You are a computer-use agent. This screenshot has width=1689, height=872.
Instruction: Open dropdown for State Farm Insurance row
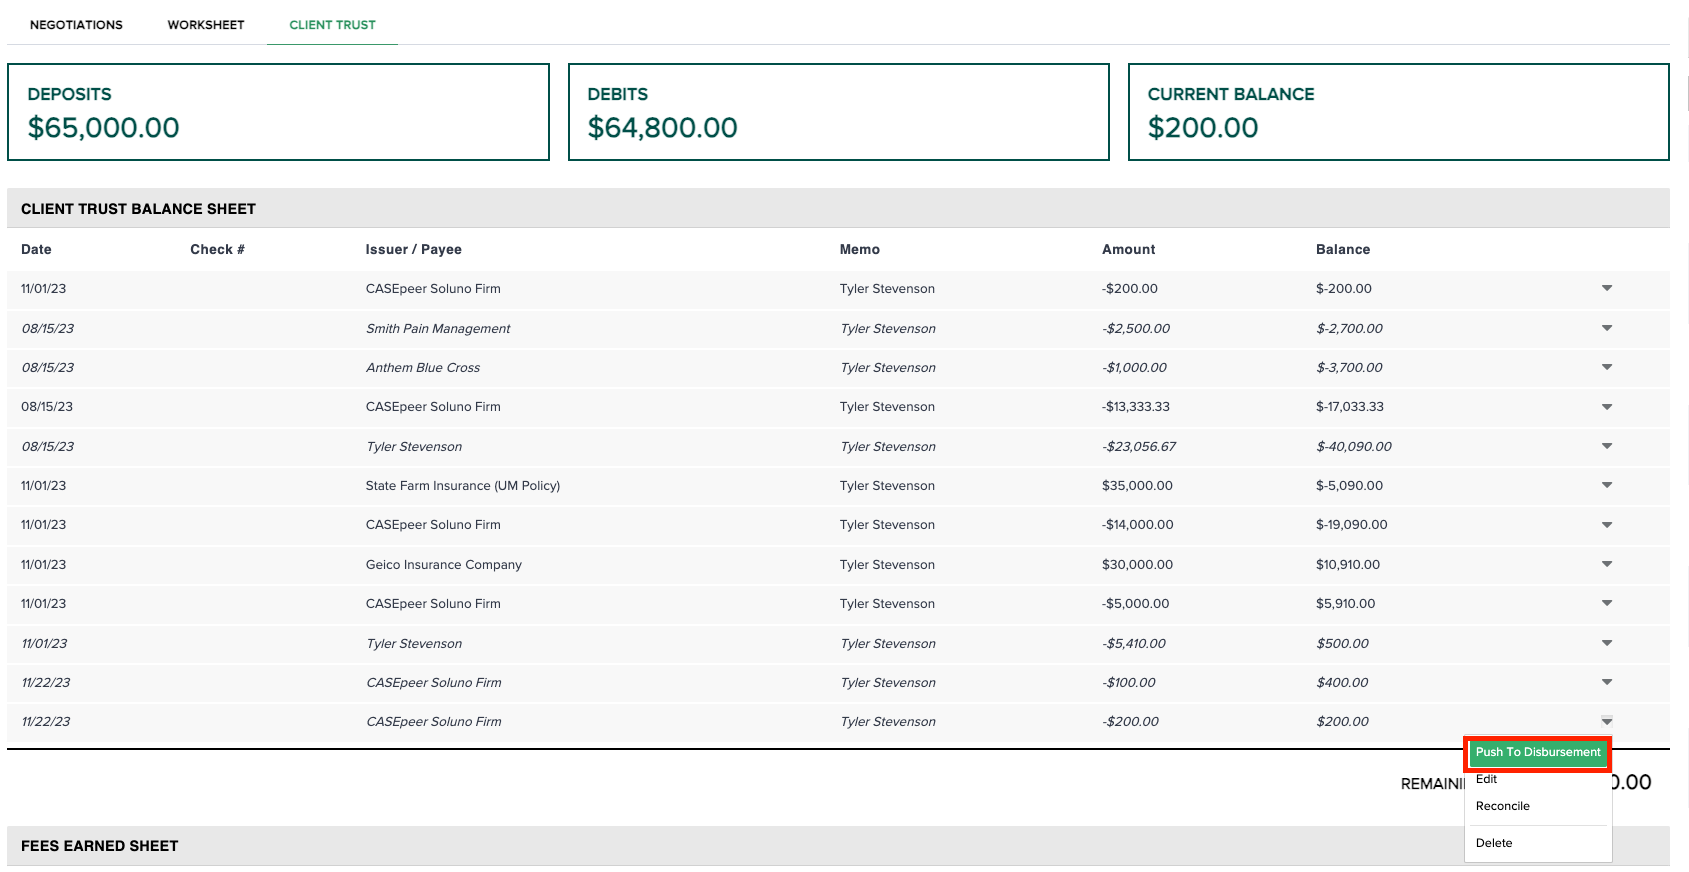coord(1607,485)
